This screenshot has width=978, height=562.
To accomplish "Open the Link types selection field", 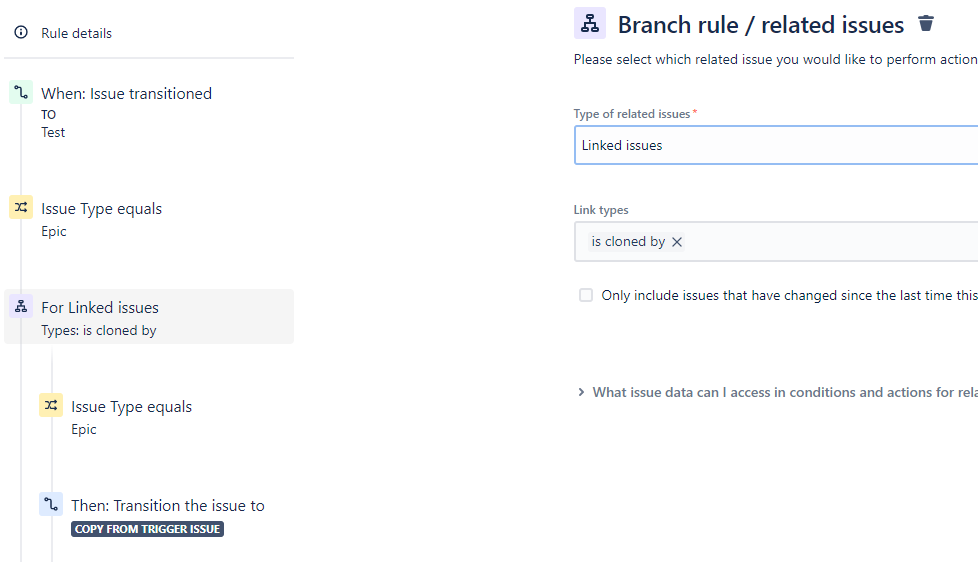I will pyautogui.click(x=776, y=241).
